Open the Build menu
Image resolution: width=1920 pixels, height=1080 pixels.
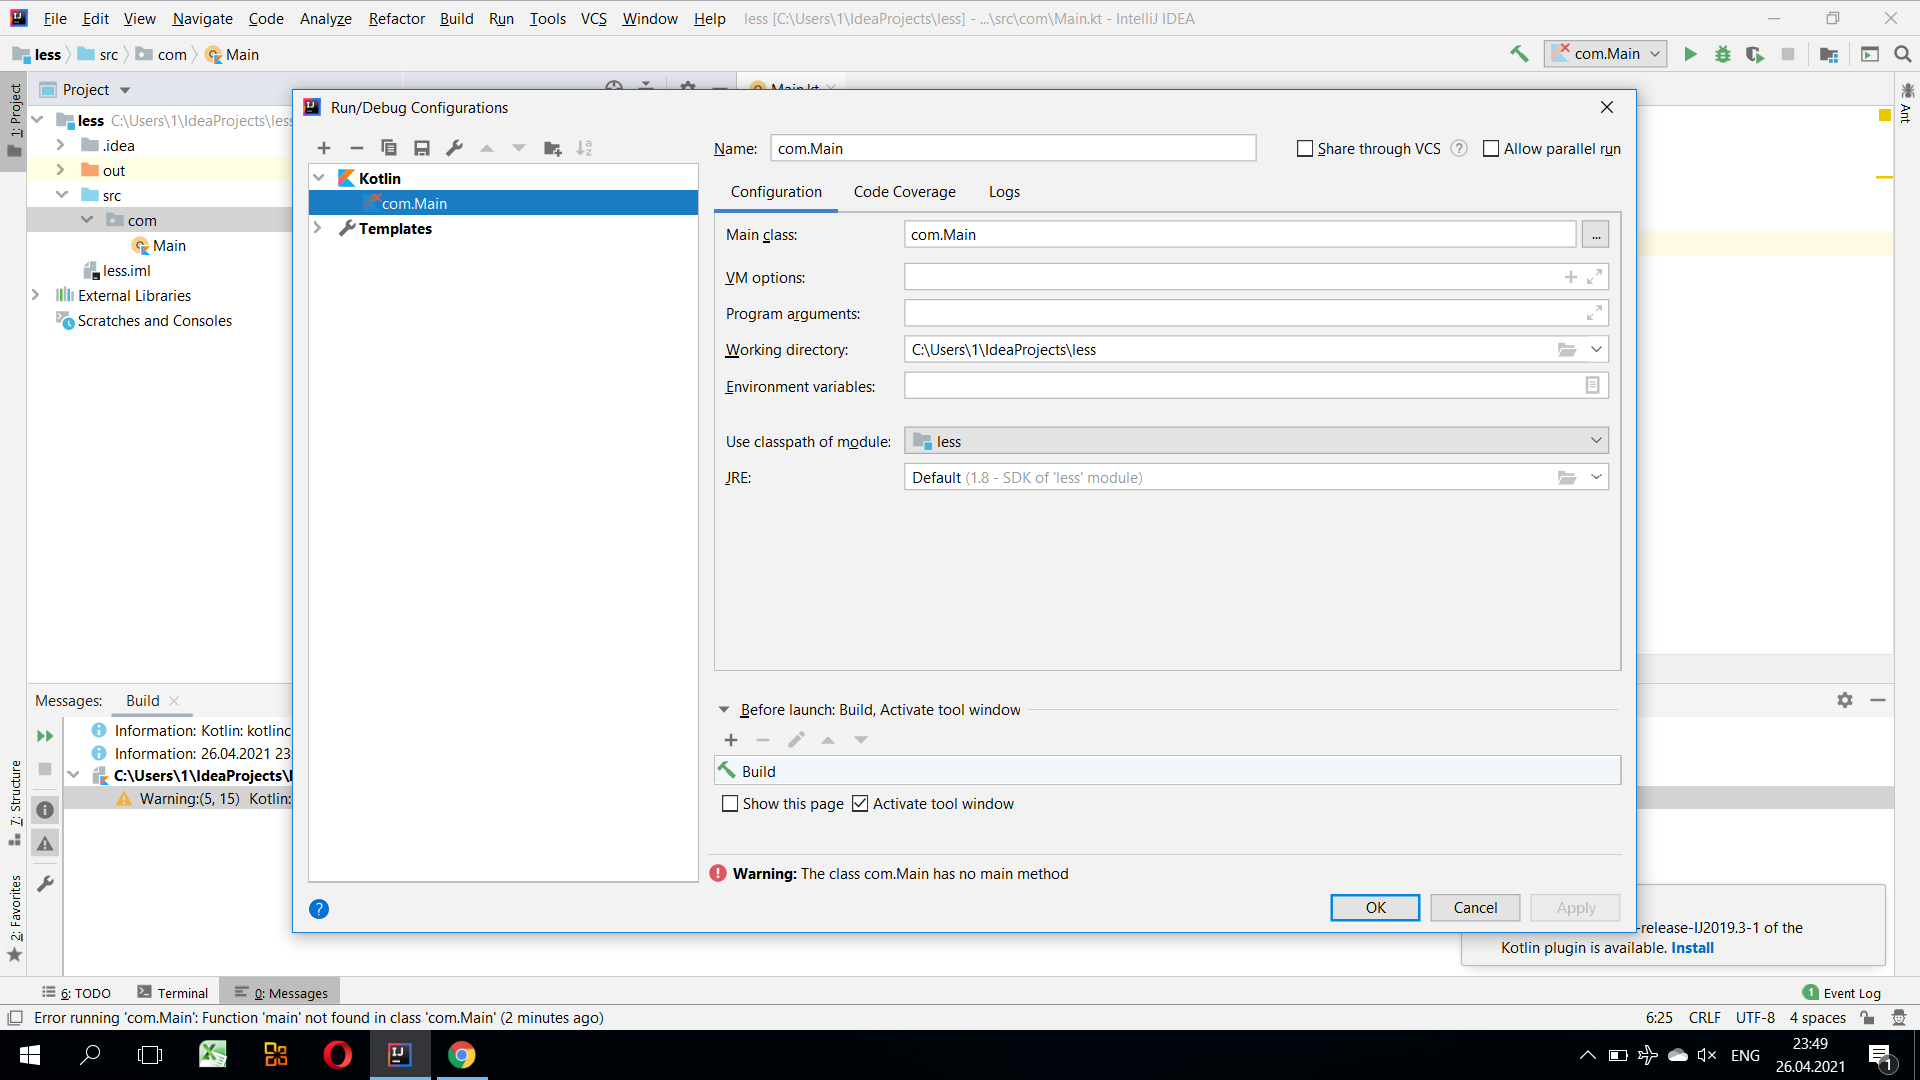tap(456, 18)
